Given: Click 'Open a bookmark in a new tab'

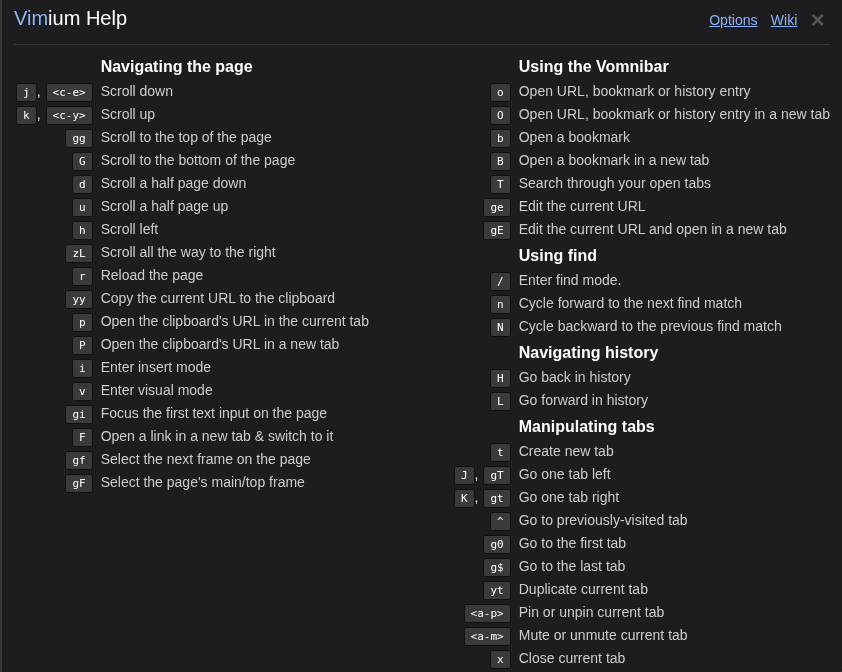Looking at the screenshot, I should (614, 161).
